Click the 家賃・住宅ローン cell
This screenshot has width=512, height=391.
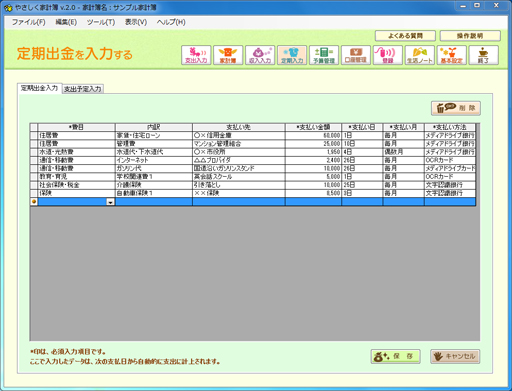154,135
